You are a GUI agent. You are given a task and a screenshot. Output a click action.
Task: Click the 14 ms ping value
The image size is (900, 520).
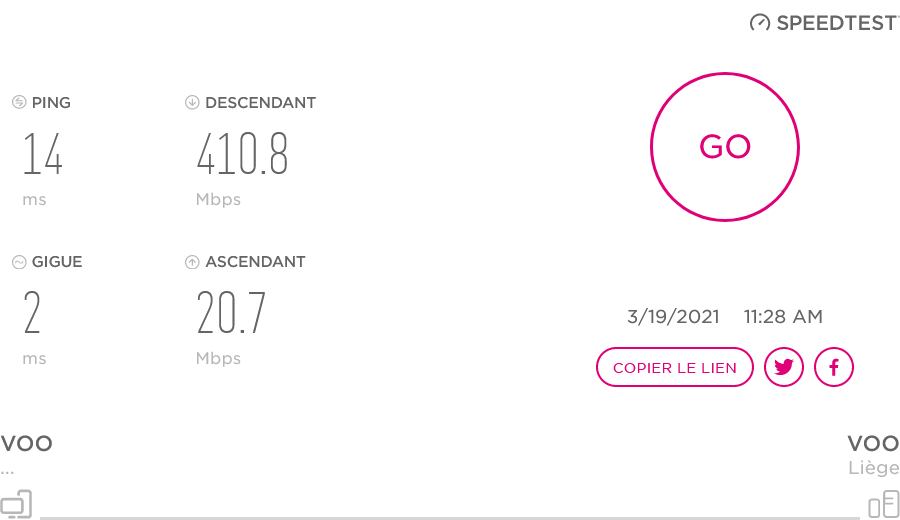tap(42, 154)
